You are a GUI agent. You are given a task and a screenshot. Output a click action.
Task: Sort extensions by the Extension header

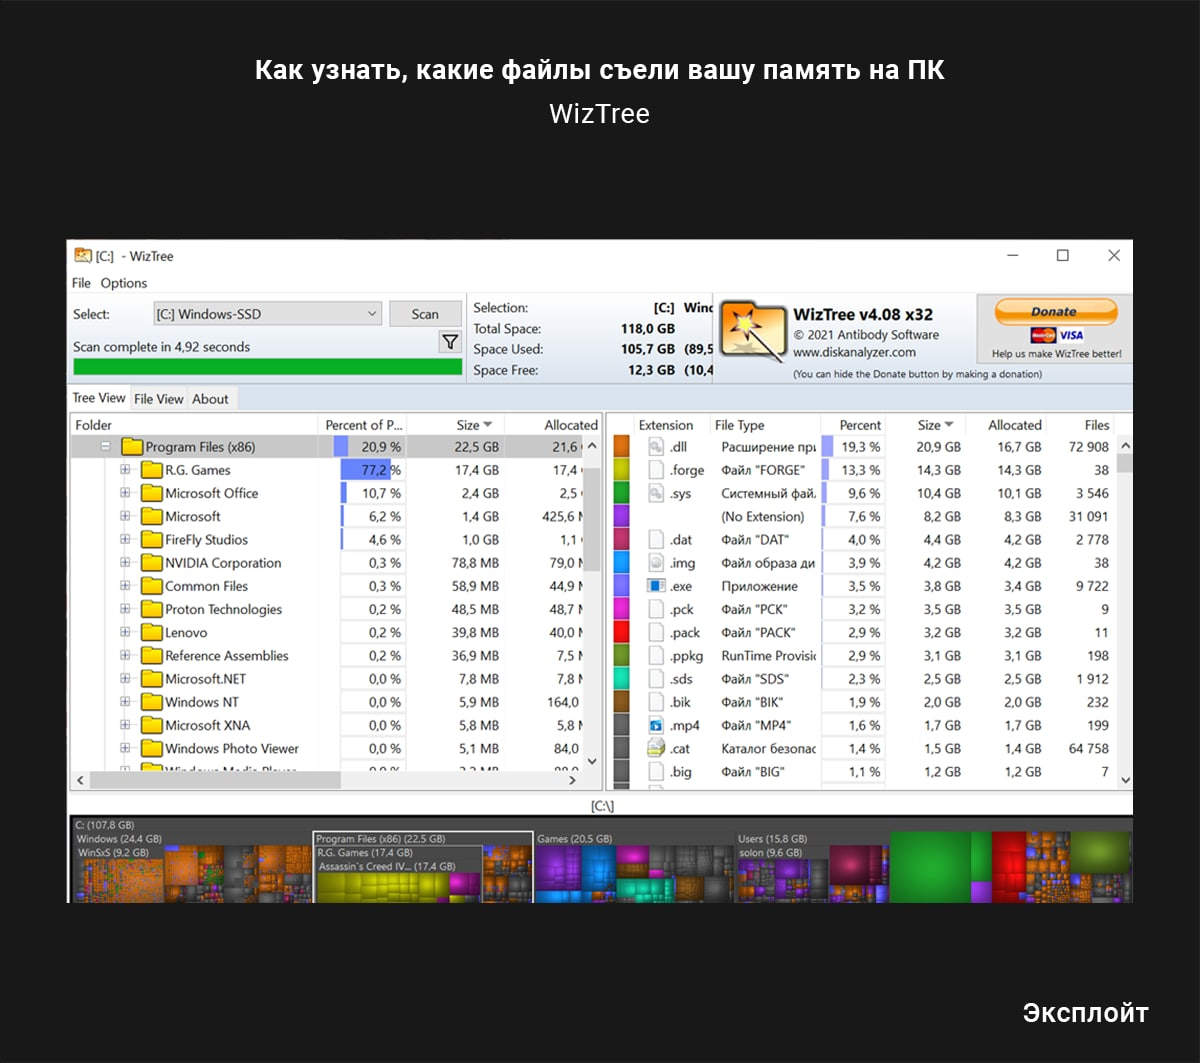coord(666,425)
